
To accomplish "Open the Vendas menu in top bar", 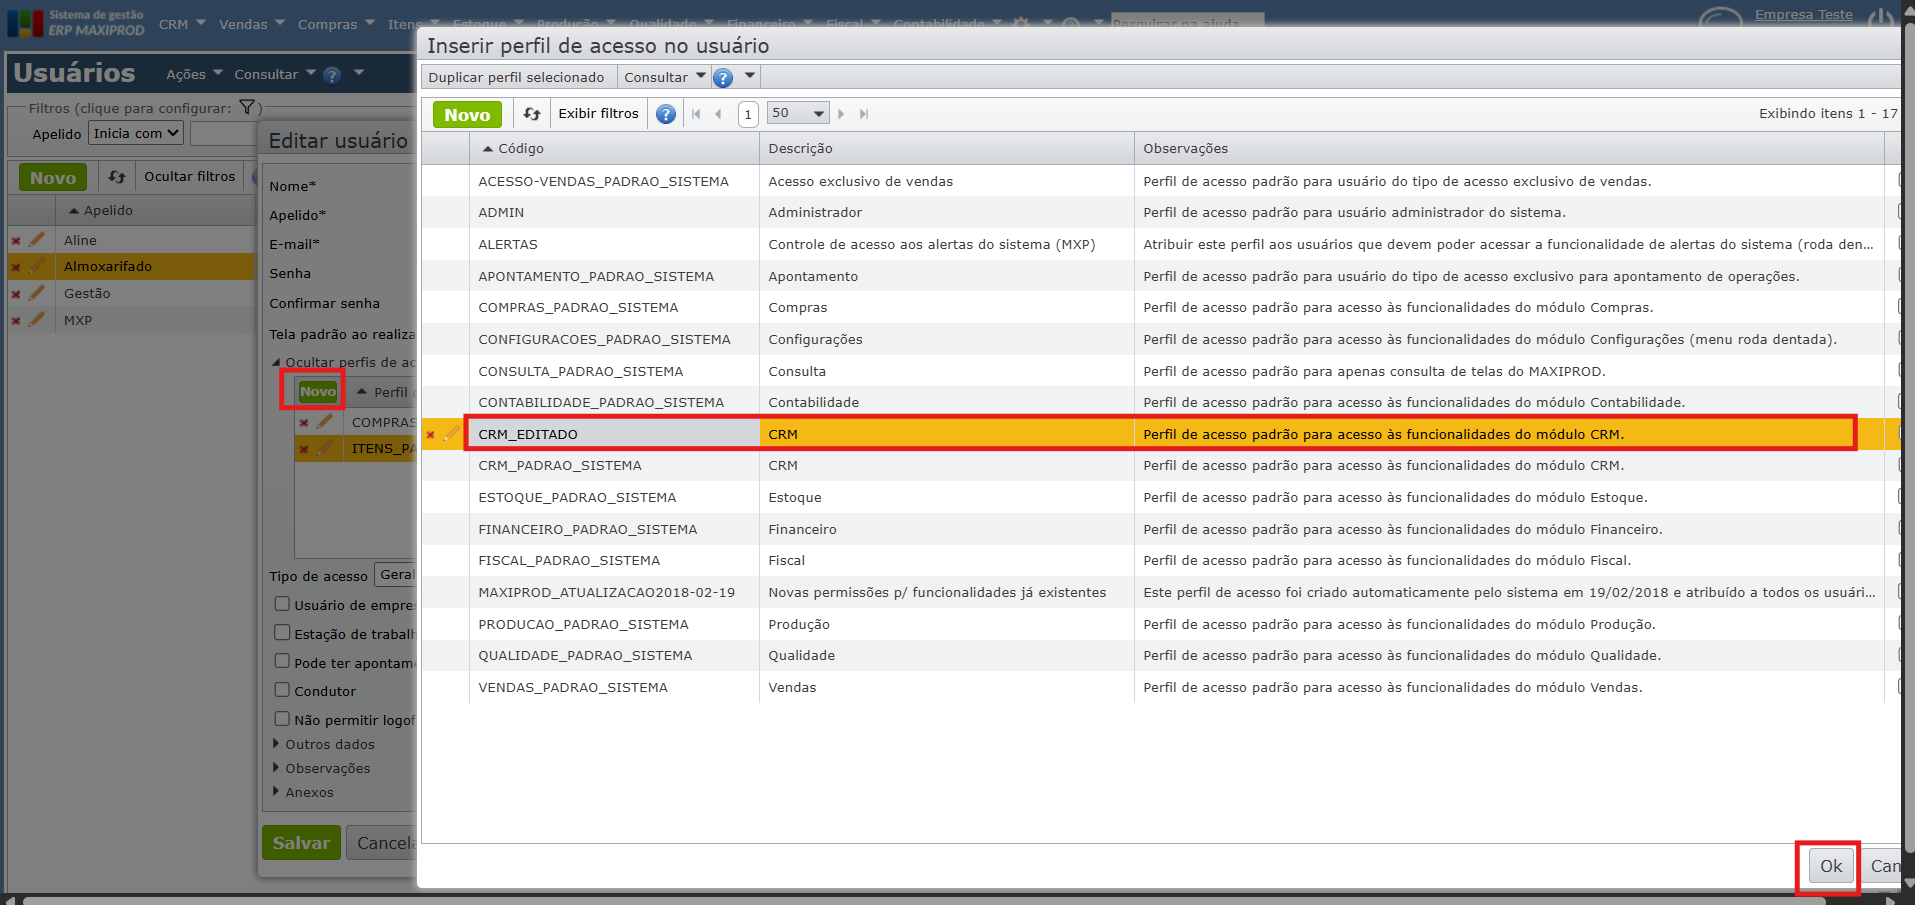I will 251,24.
